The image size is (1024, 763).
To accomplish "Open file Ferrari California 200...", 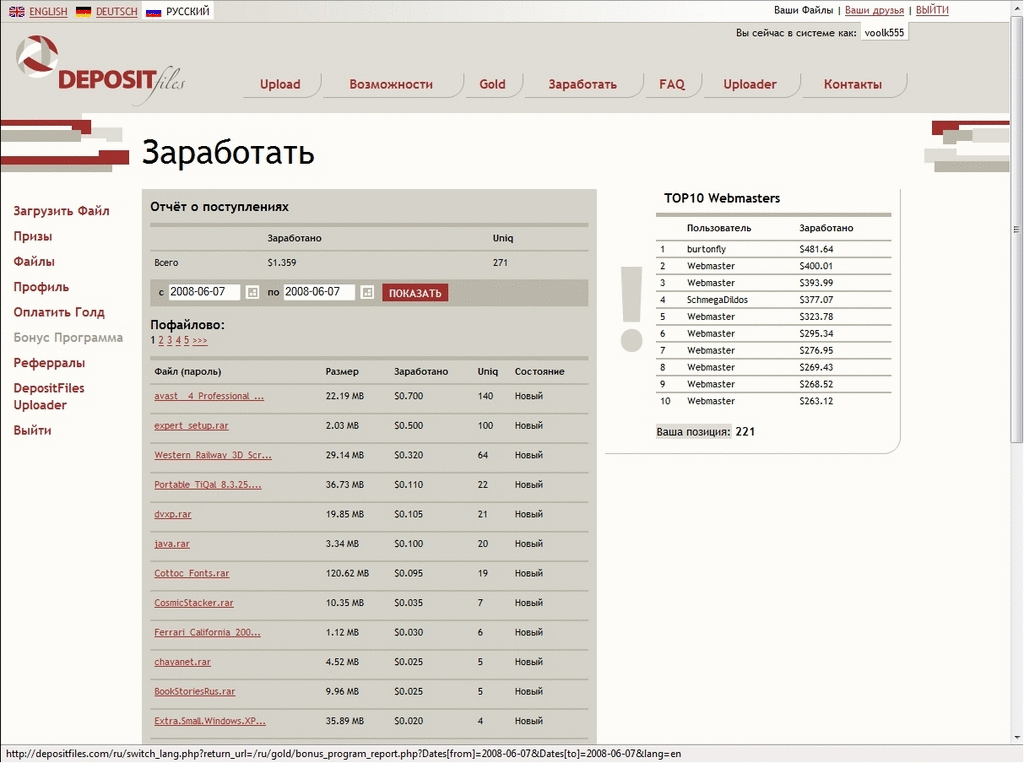I will 208,632.
